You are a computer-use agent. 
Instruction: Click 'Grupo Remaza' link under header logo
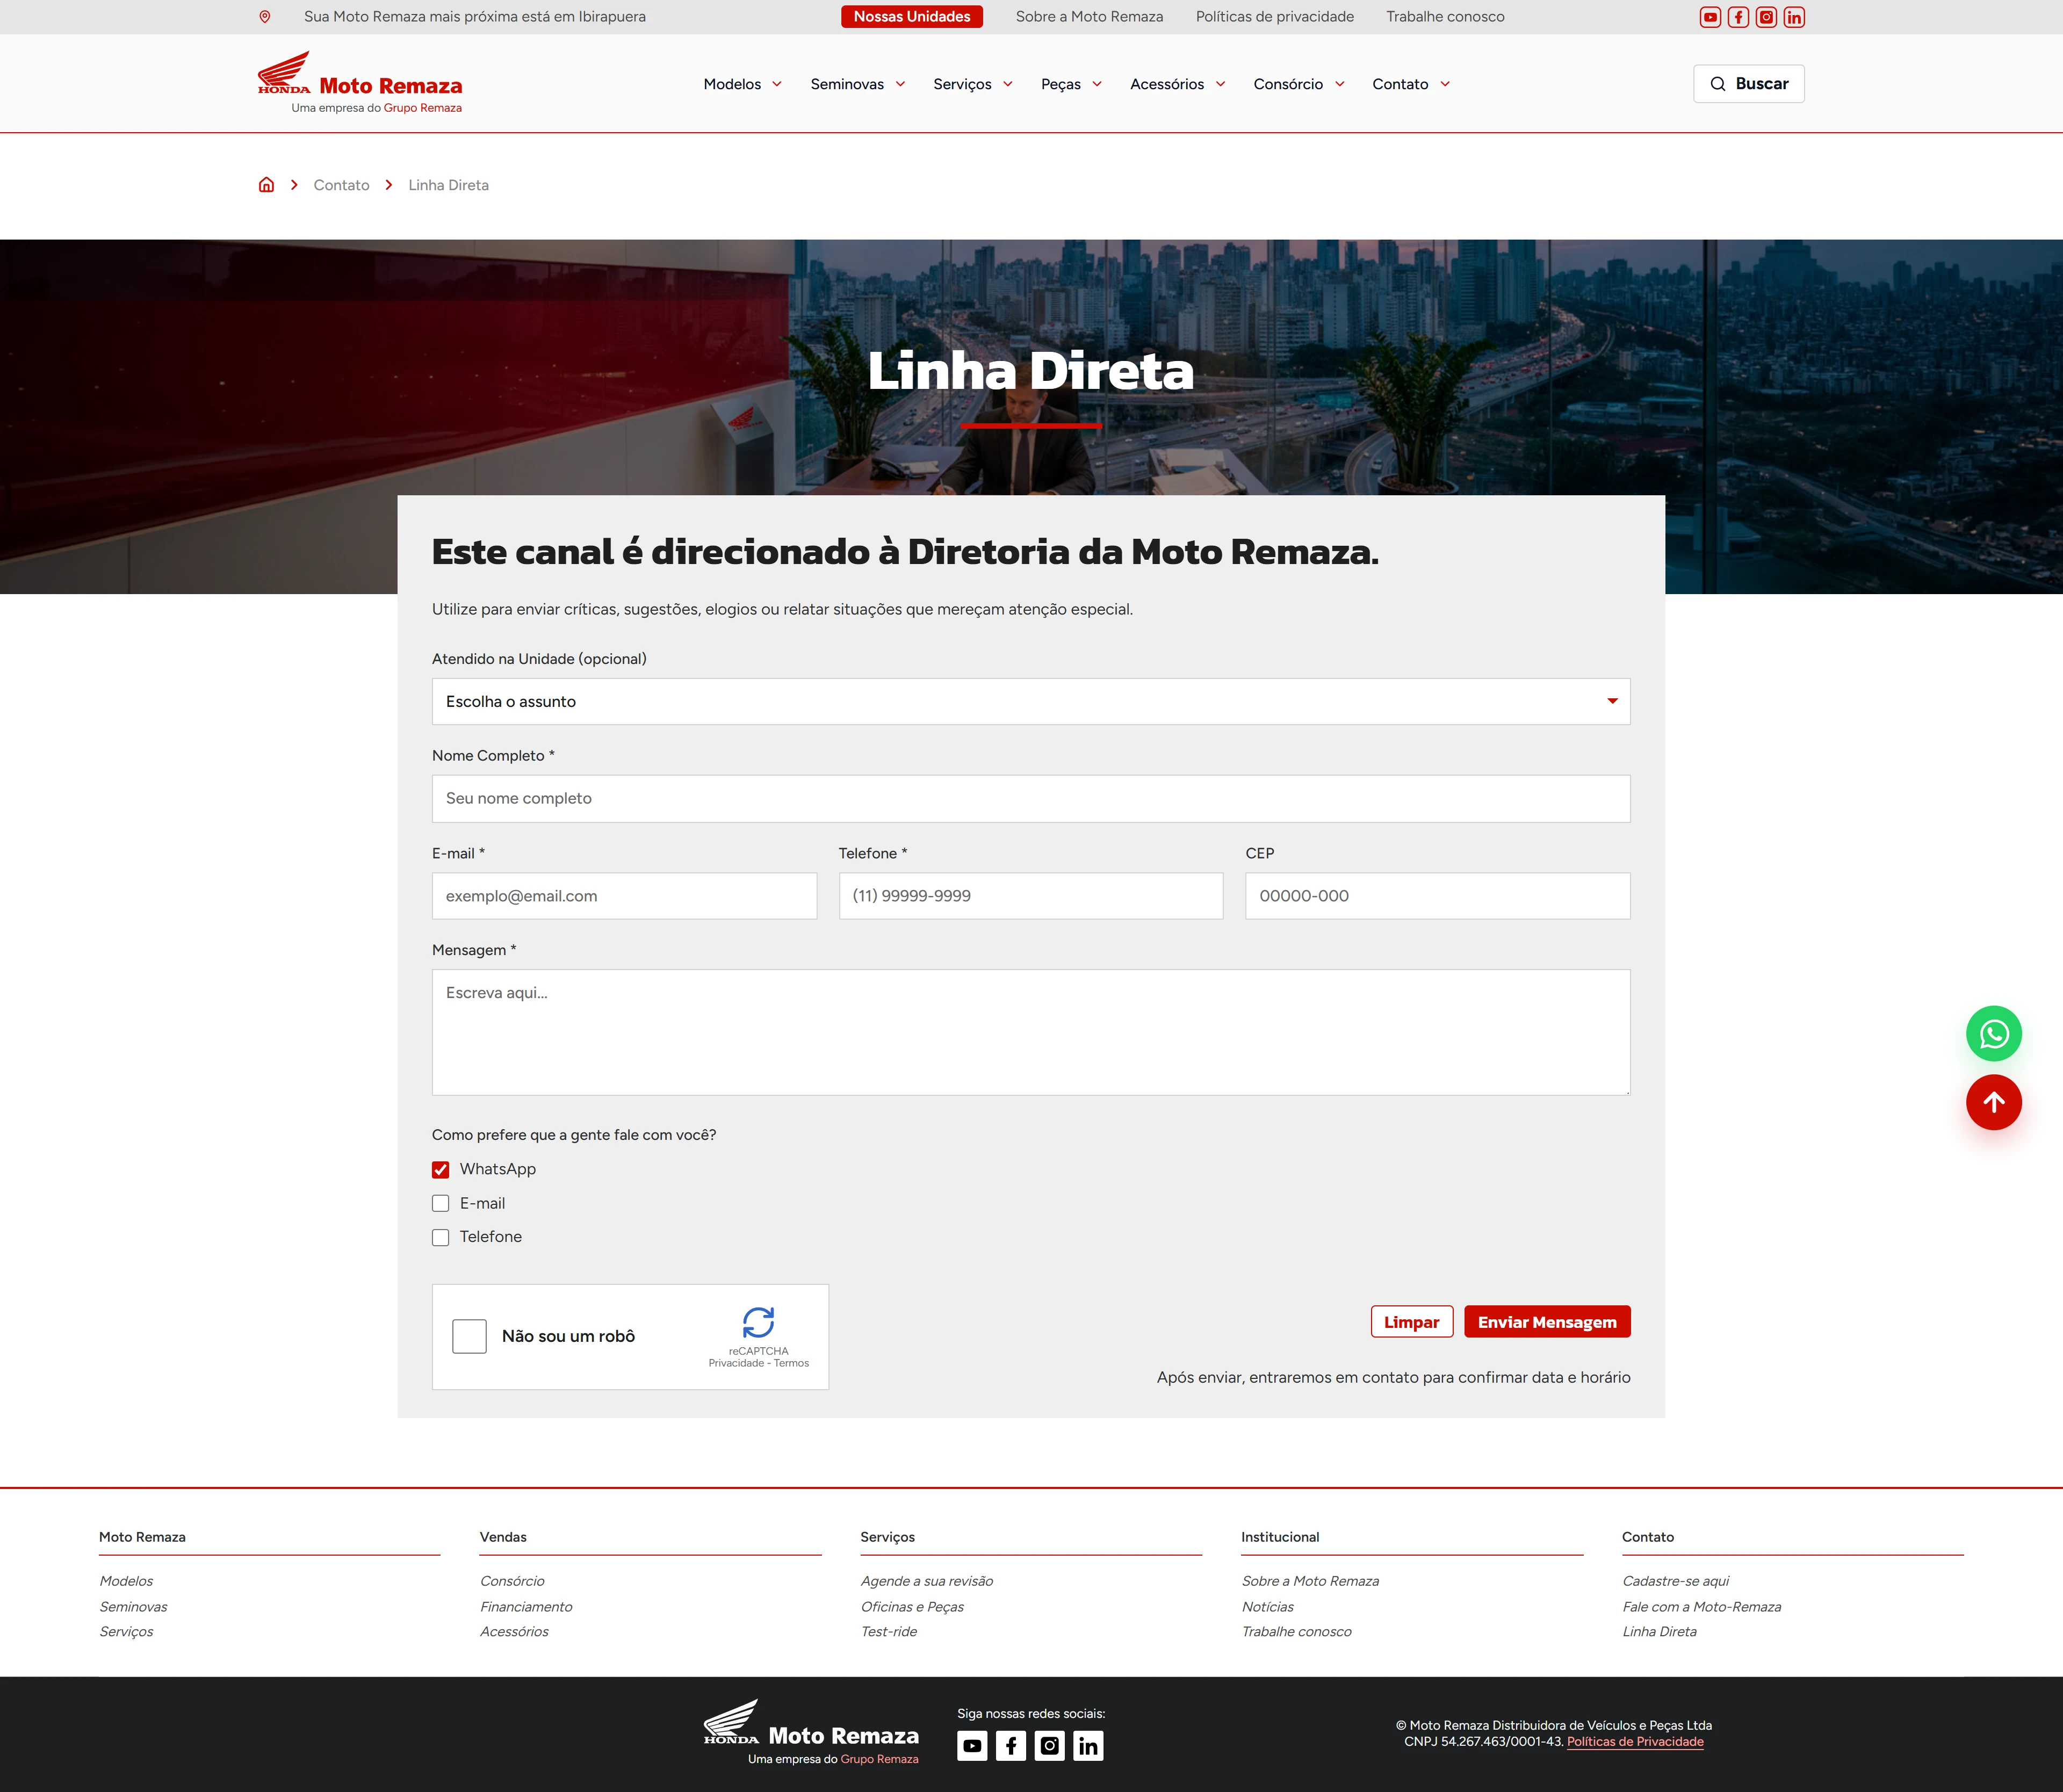pos(423,108)
